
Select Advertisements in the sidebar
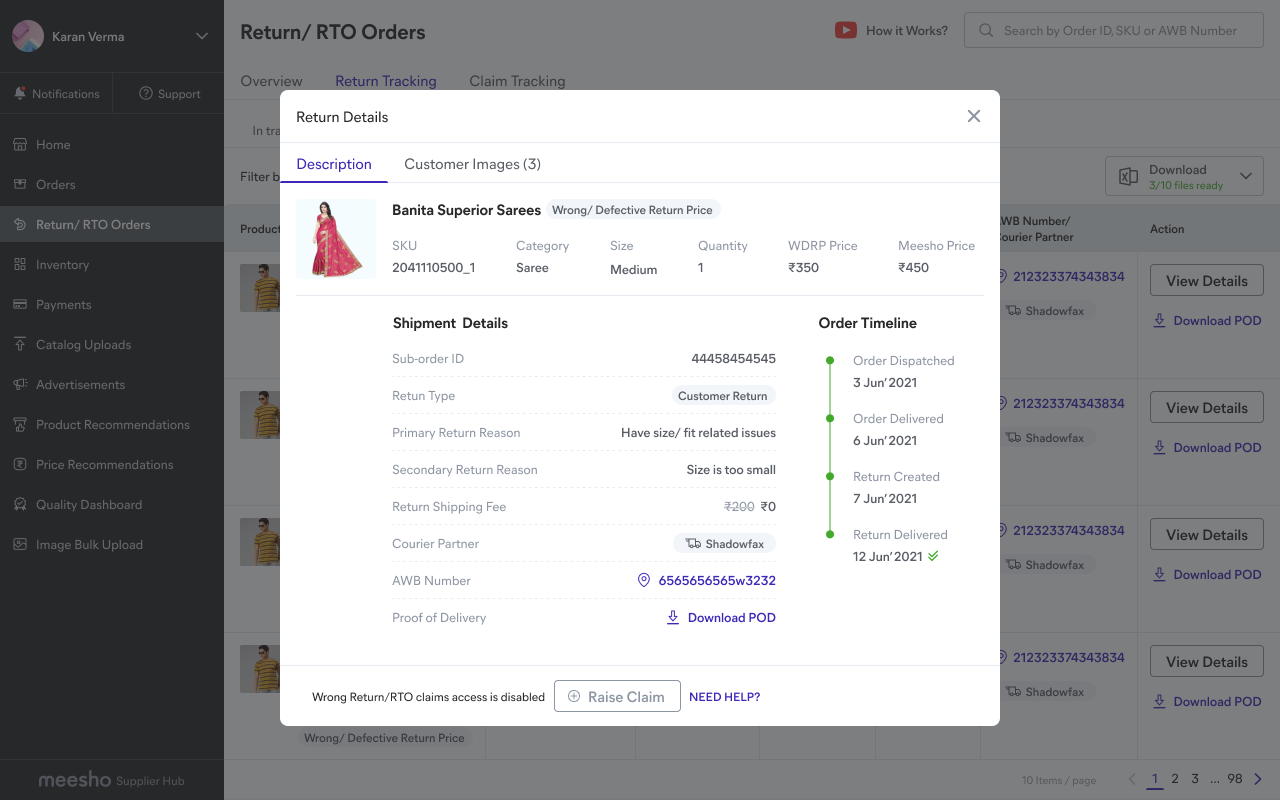click(112, 384)
